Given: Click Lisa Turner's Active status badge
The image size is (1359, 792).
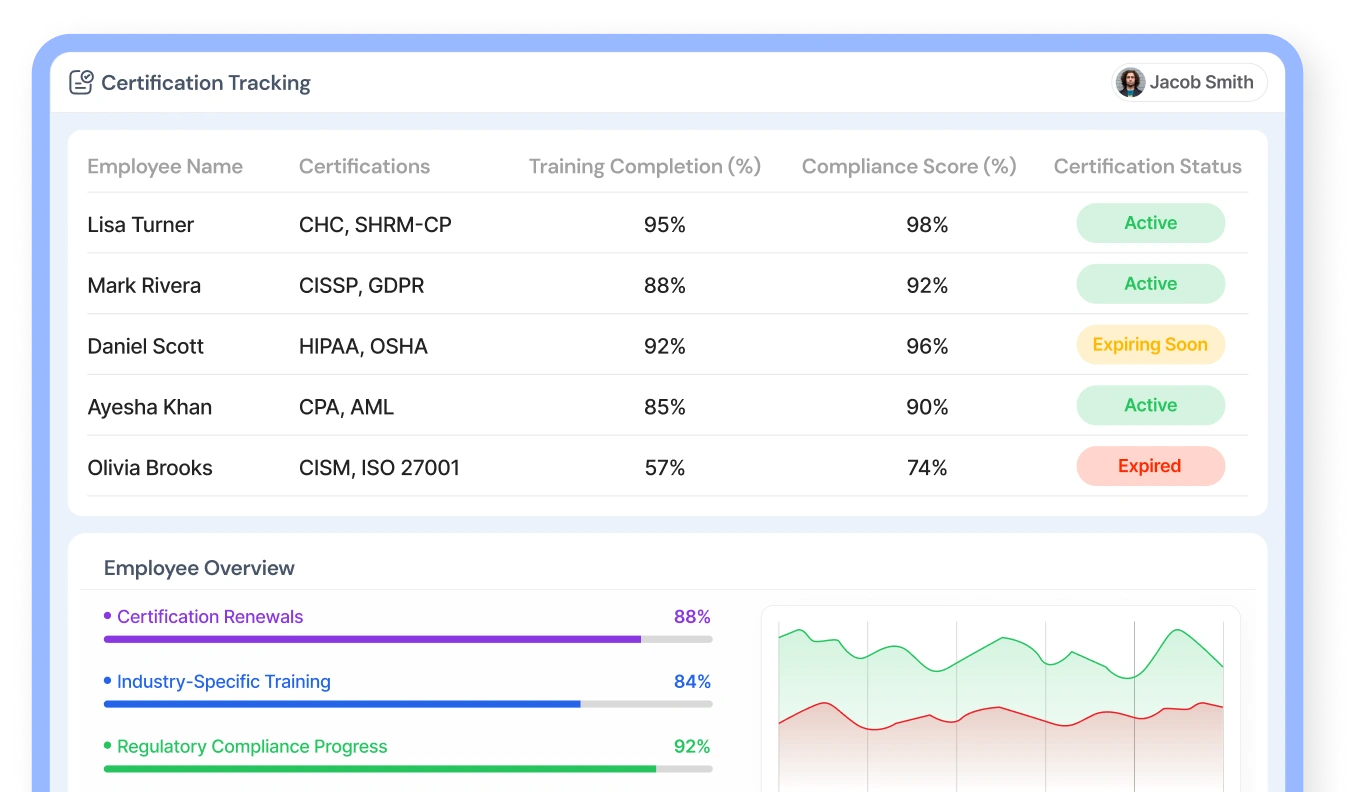Looking at the screenshot, I should click(x=1151, y=223).
